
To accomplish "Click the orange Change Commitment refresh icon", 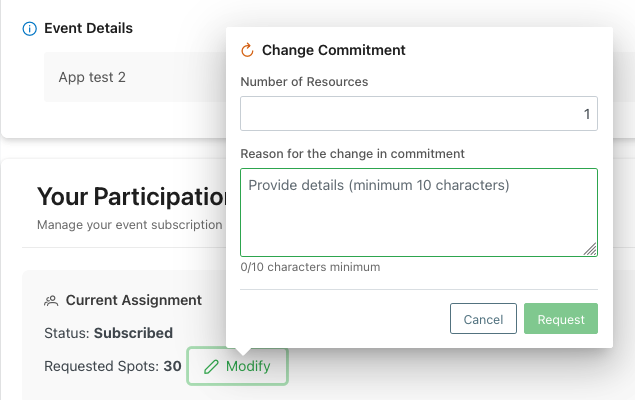I will (x=248, y=50).
